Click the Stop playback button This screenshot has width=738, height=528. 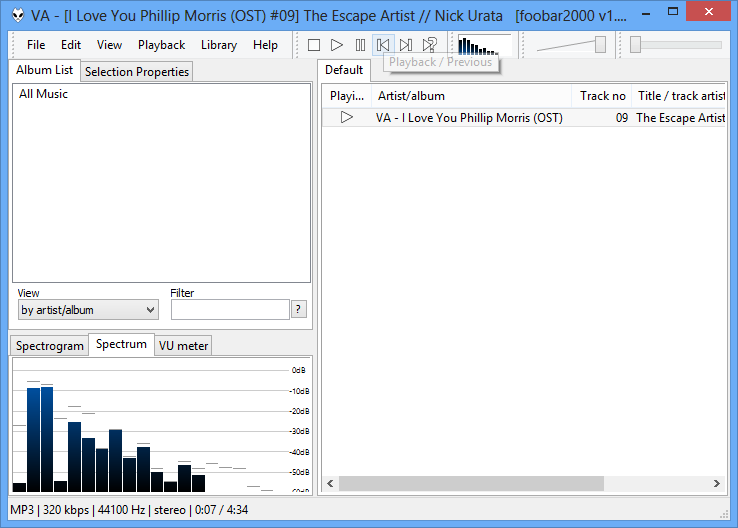point(314,45)
